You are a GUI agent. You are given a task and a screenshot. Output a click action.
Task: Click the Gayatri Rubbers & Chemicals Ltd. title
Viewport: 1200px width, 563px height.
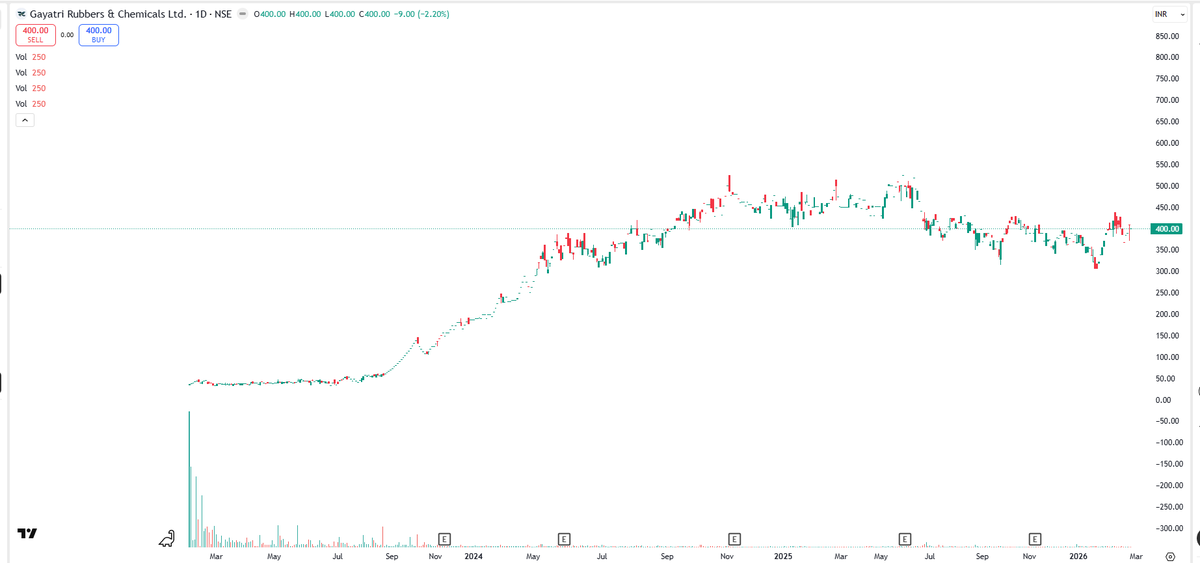[107, 14]
